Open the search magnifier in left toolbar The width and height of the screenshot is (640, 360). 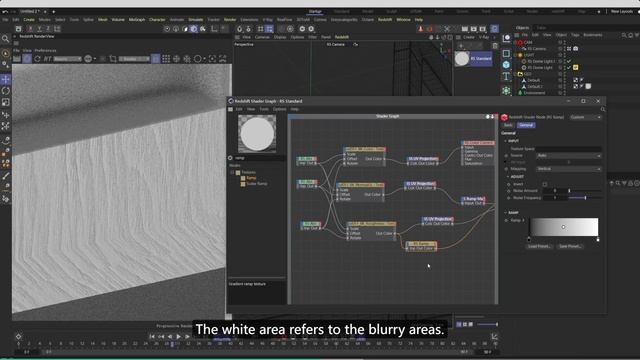pyautogui.click(x=6, y=39)
